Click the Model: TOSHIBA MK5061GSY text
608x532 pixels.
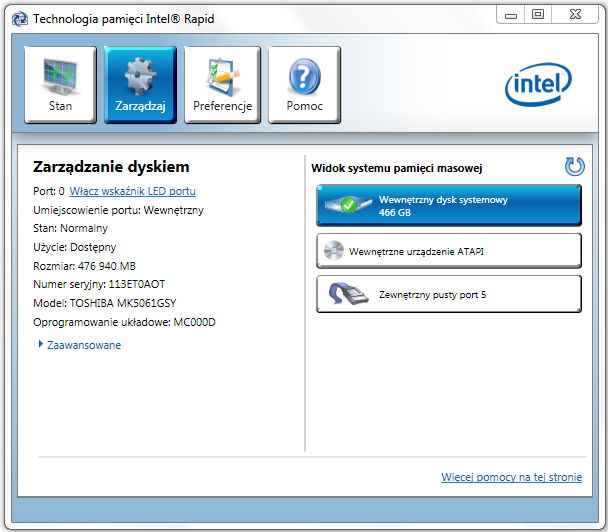105,303
